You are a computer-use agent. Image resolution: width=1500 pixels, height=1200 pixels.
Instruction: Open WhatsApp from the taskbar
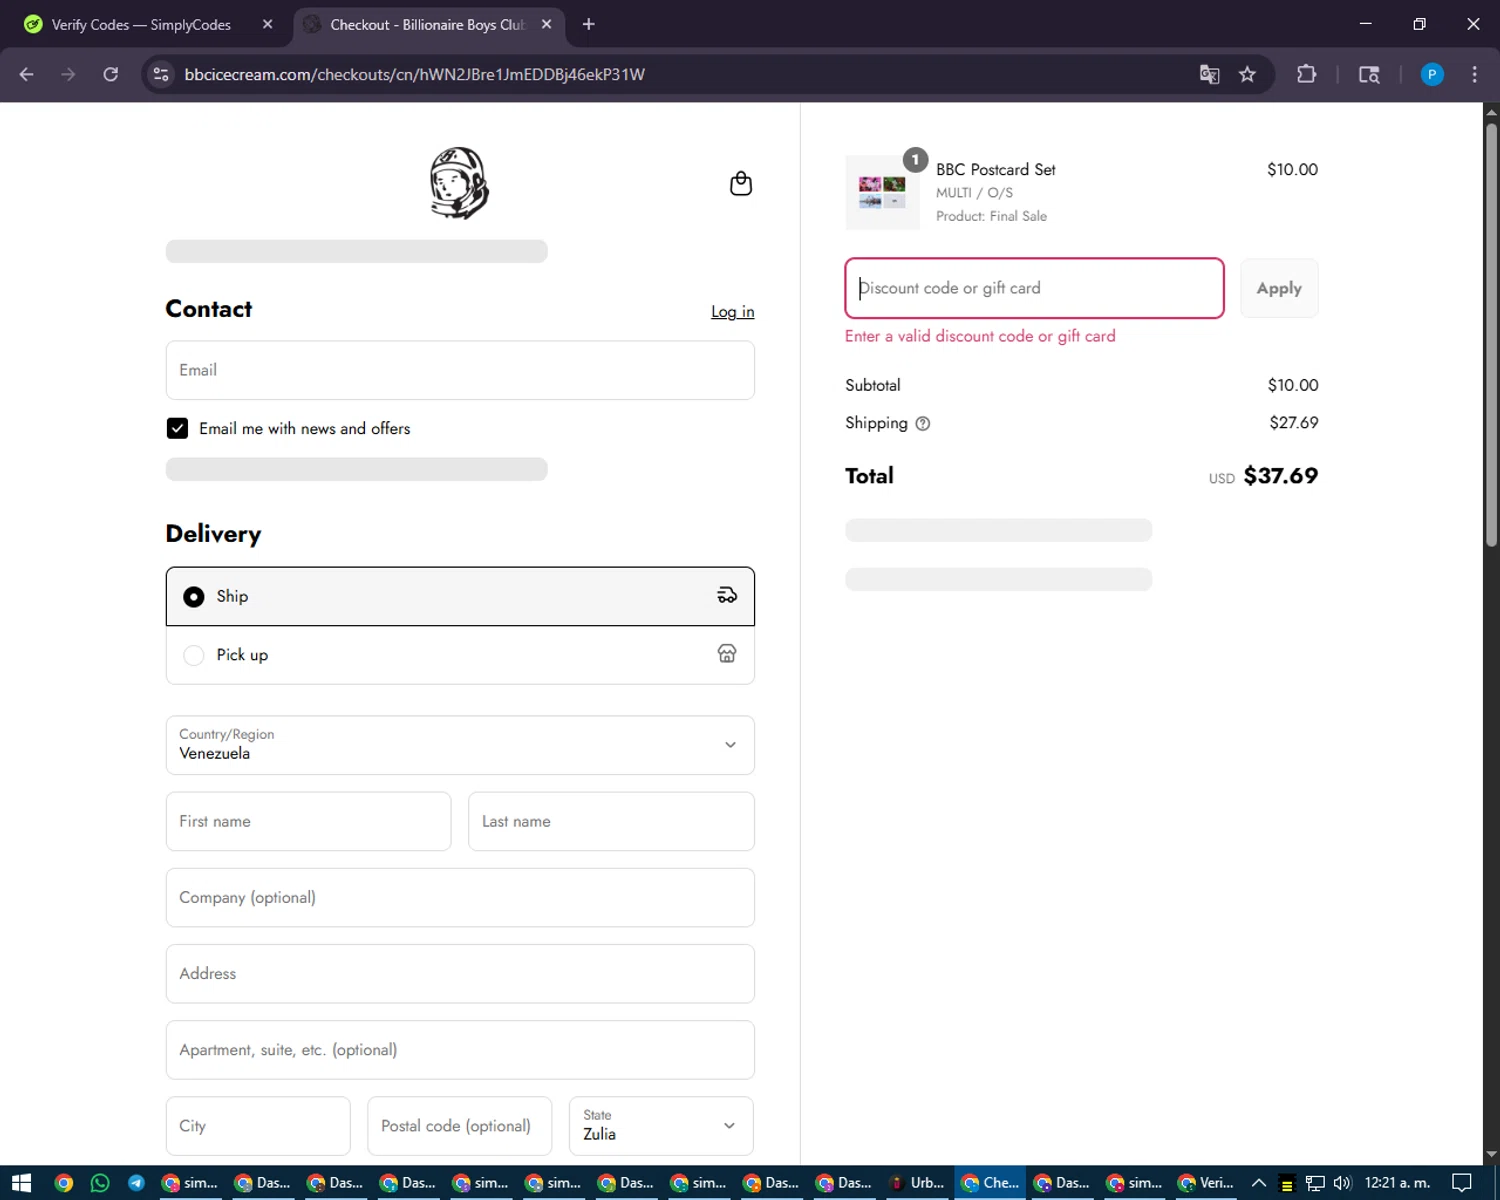coord(100,1183)
